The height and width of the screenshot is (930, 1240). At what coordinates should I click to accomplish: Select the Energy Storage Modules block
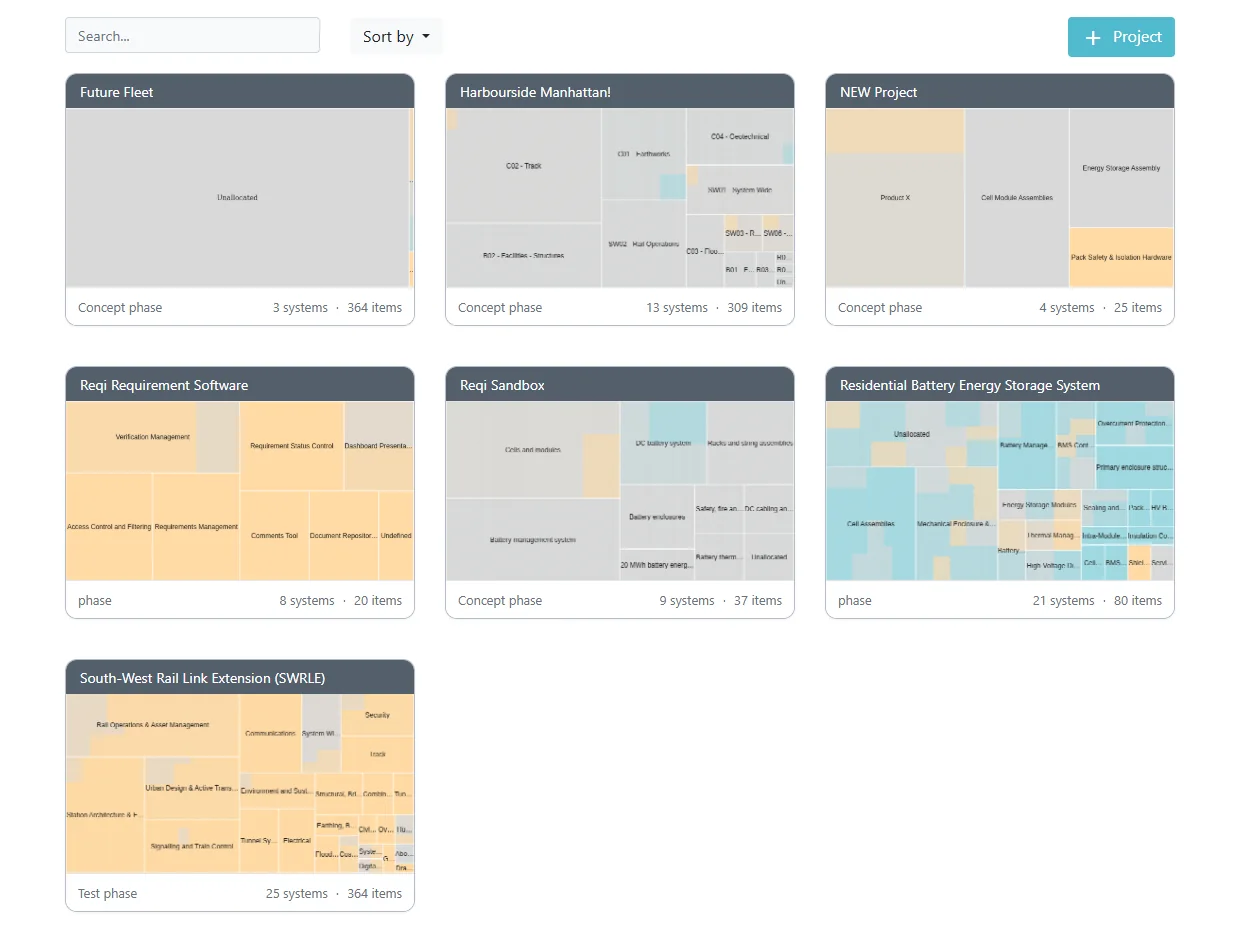[1039, 505]
